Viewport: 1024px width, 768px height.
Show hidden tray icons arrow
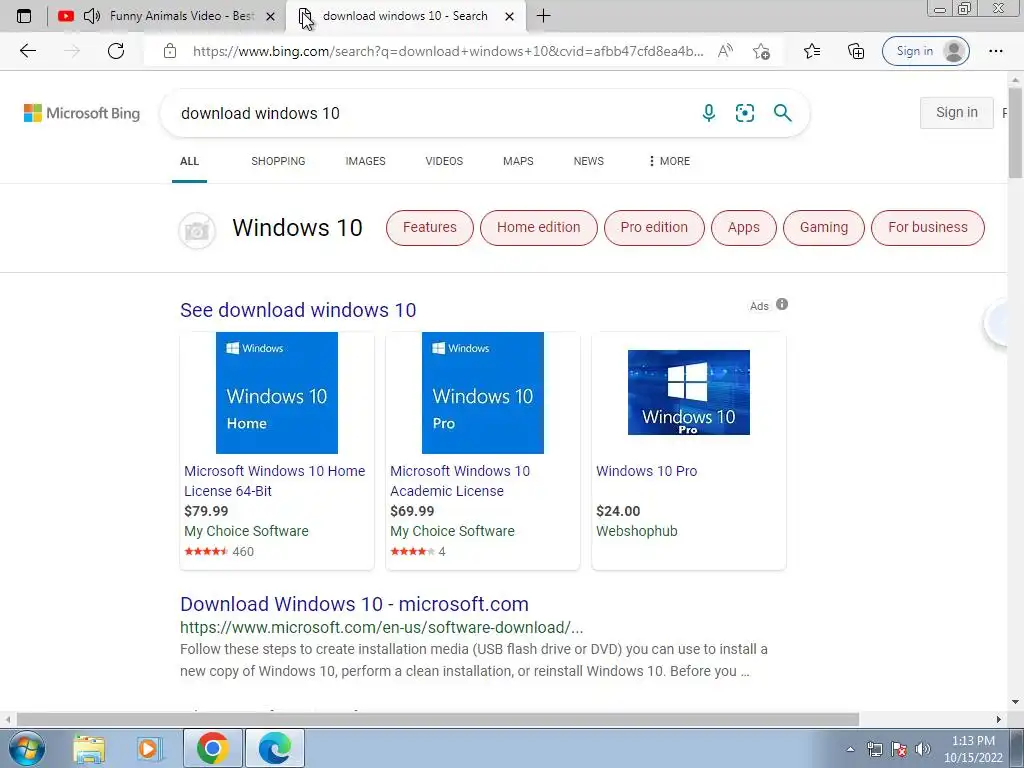coord(850,749)
